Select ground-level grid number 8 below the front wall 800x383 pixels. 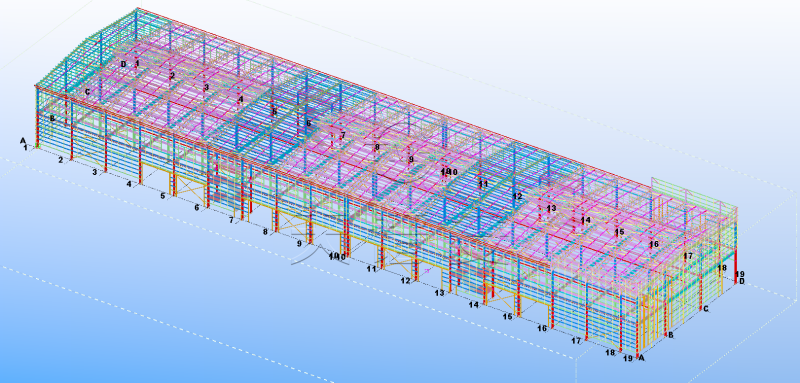tap(265, 232)
